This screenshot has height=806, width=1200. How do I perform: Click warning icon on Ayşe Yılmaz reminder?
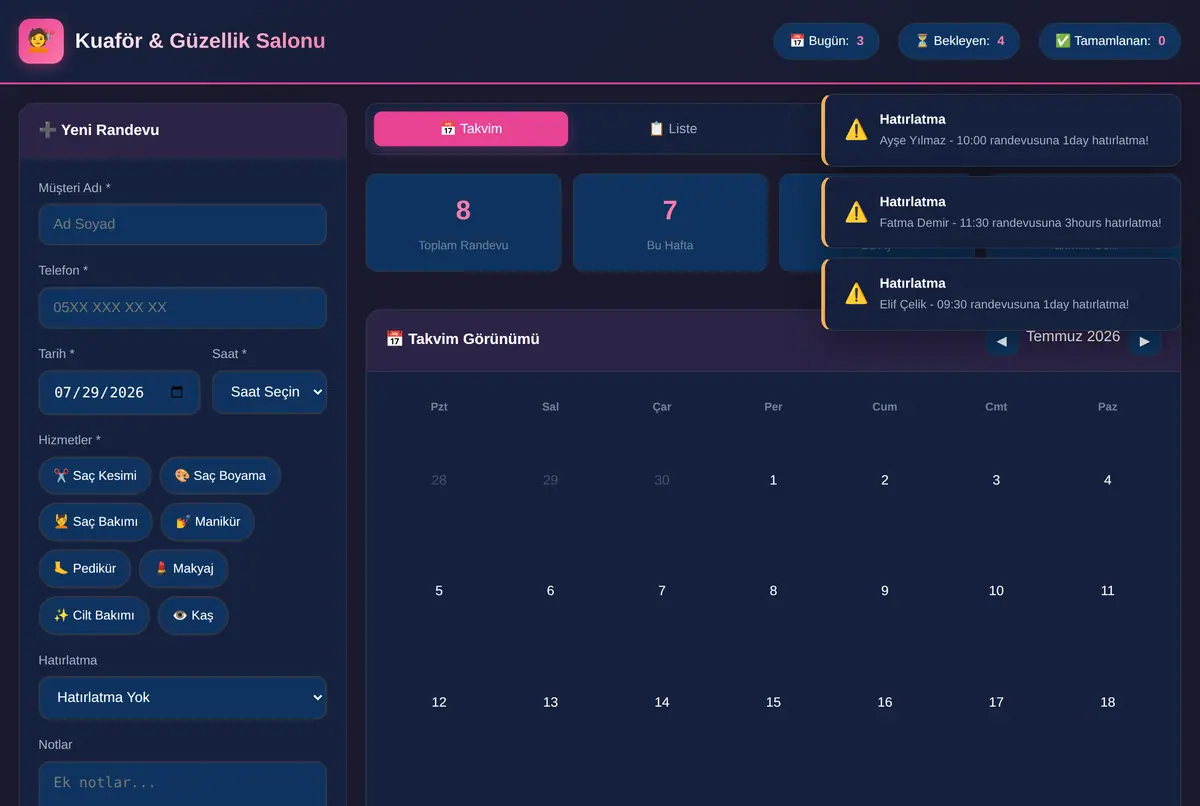tap(856, 129)
